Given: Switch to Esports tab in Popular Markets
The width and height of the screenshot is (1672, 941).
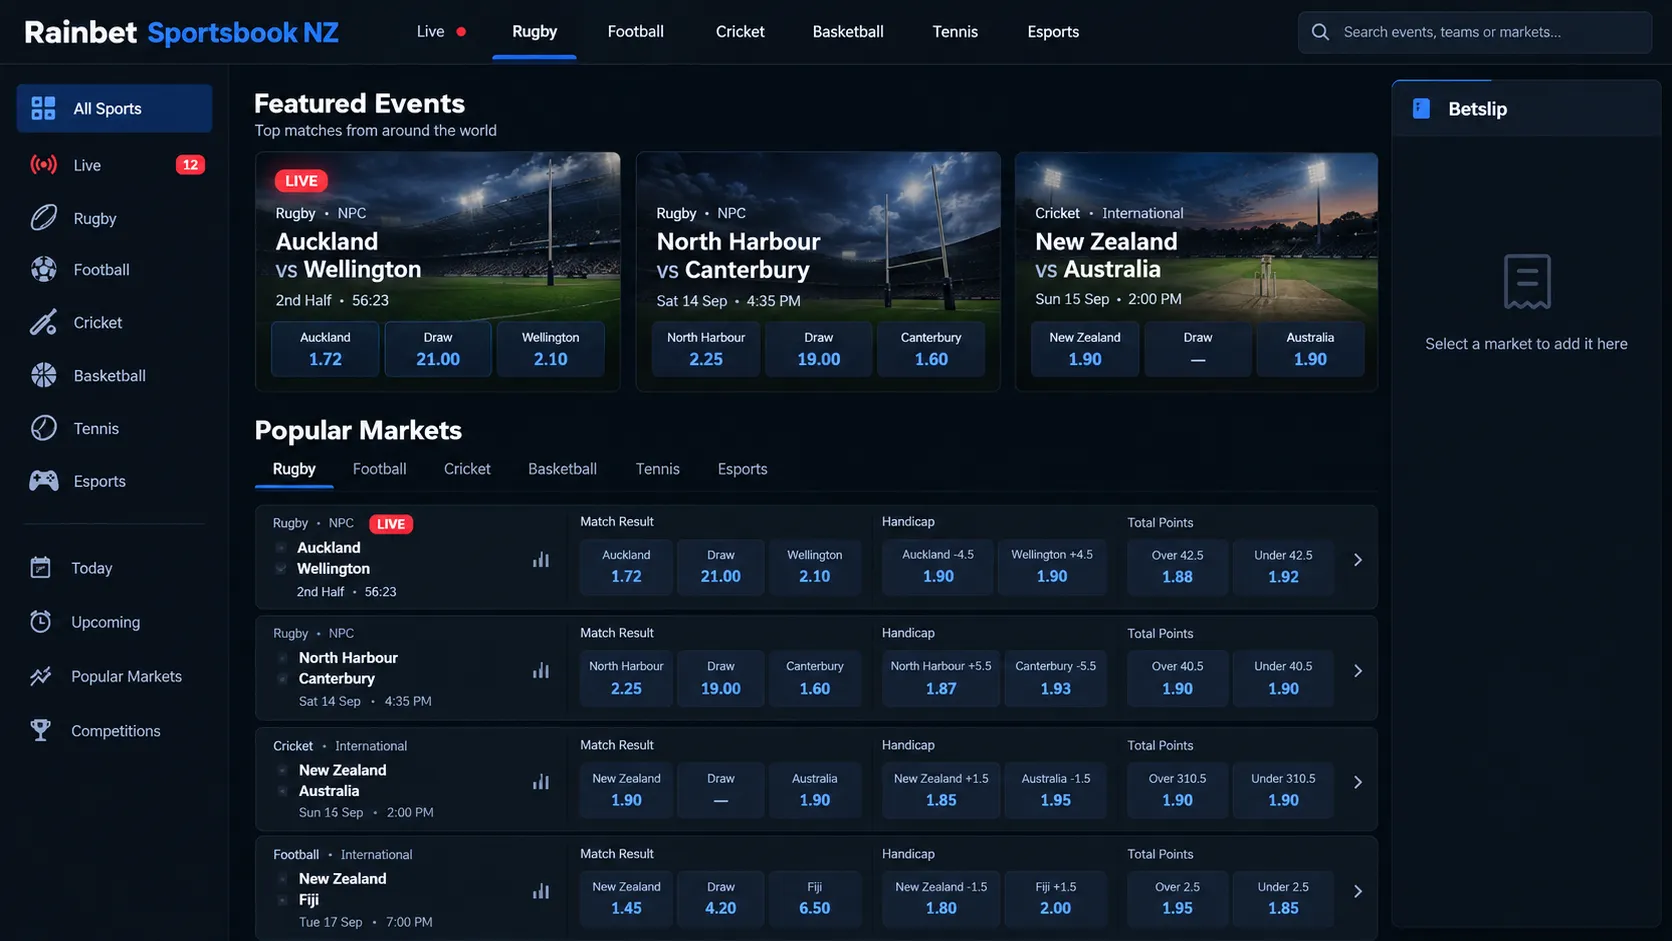Looking at the screenshot, I should pyautogui.click(x=742, y=469).
